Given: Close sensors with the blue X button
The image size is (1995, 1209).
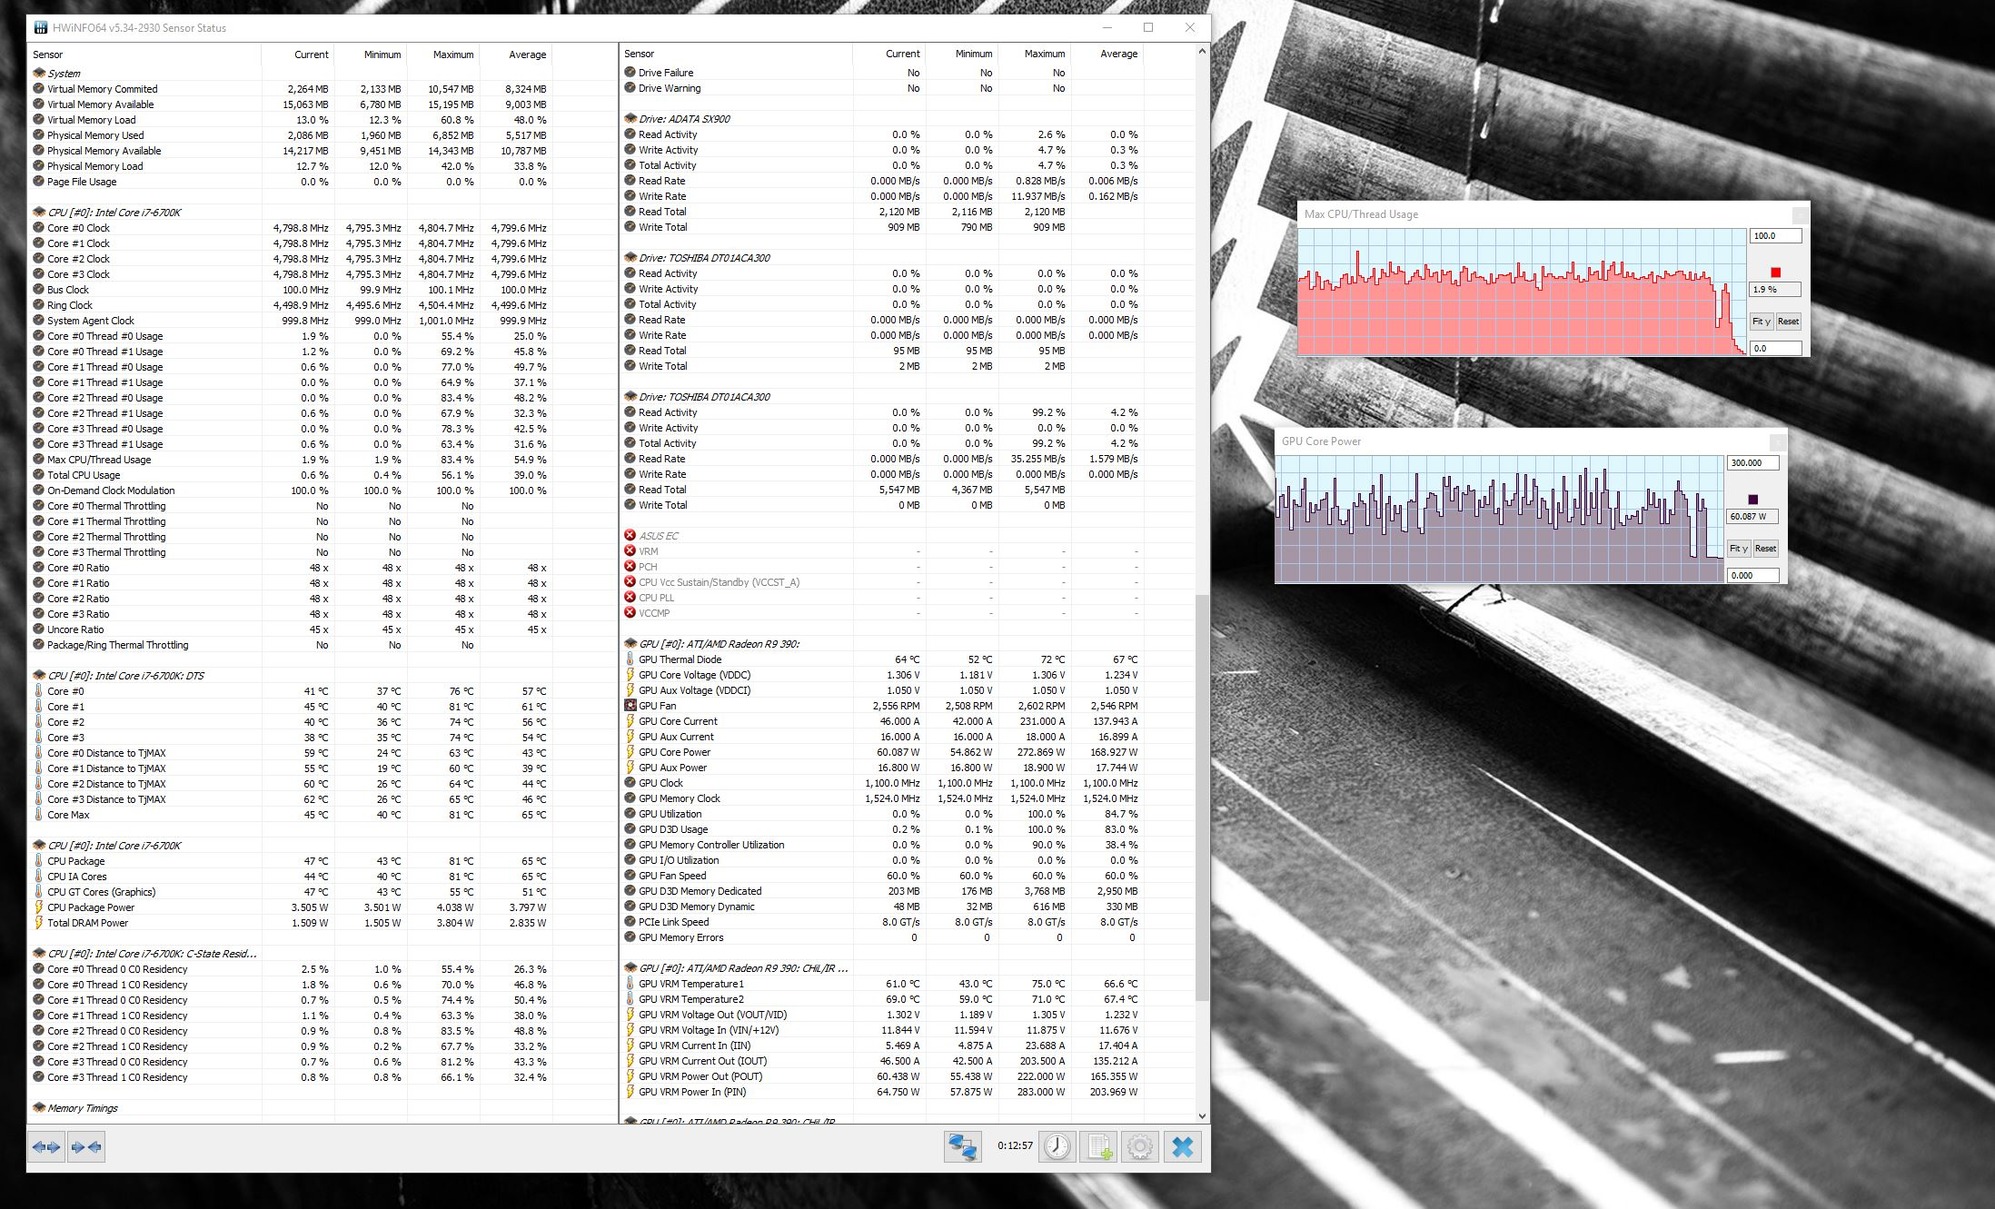Looking at the screenshot, I should click(1183, 1146).
